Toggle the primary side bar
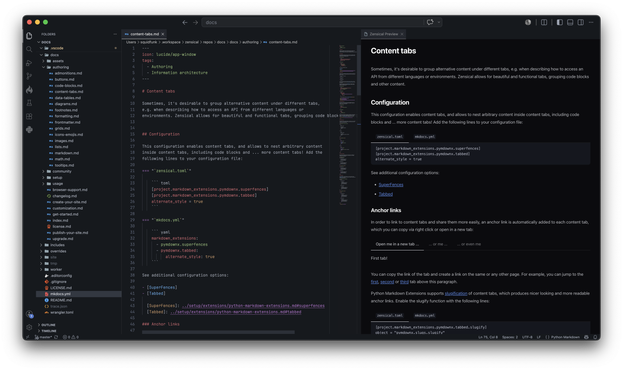 559,22
